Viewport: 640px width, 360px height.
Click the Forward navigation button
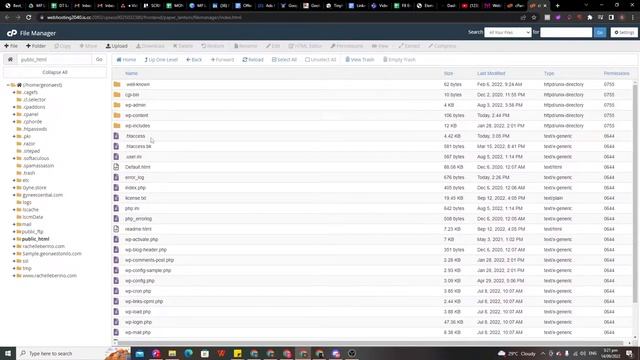point(222,60)
